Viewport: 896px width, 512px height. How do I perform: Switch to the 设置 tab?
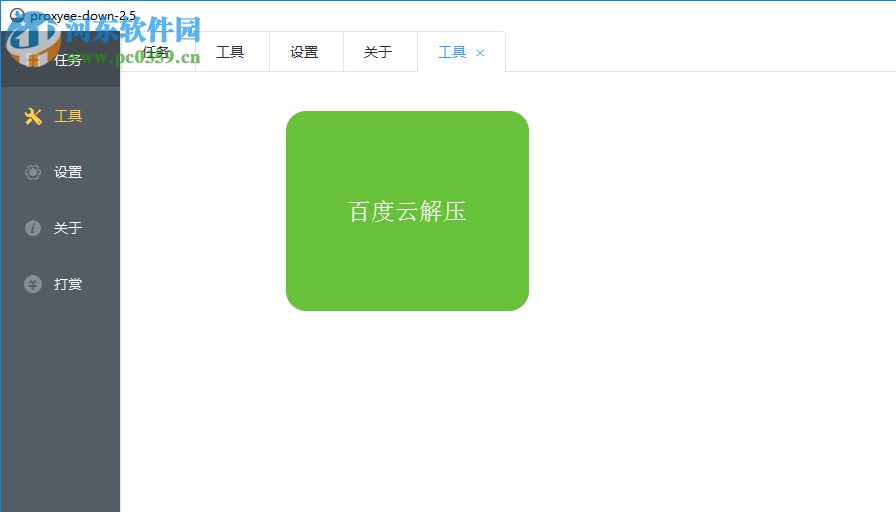click(304, 52)
